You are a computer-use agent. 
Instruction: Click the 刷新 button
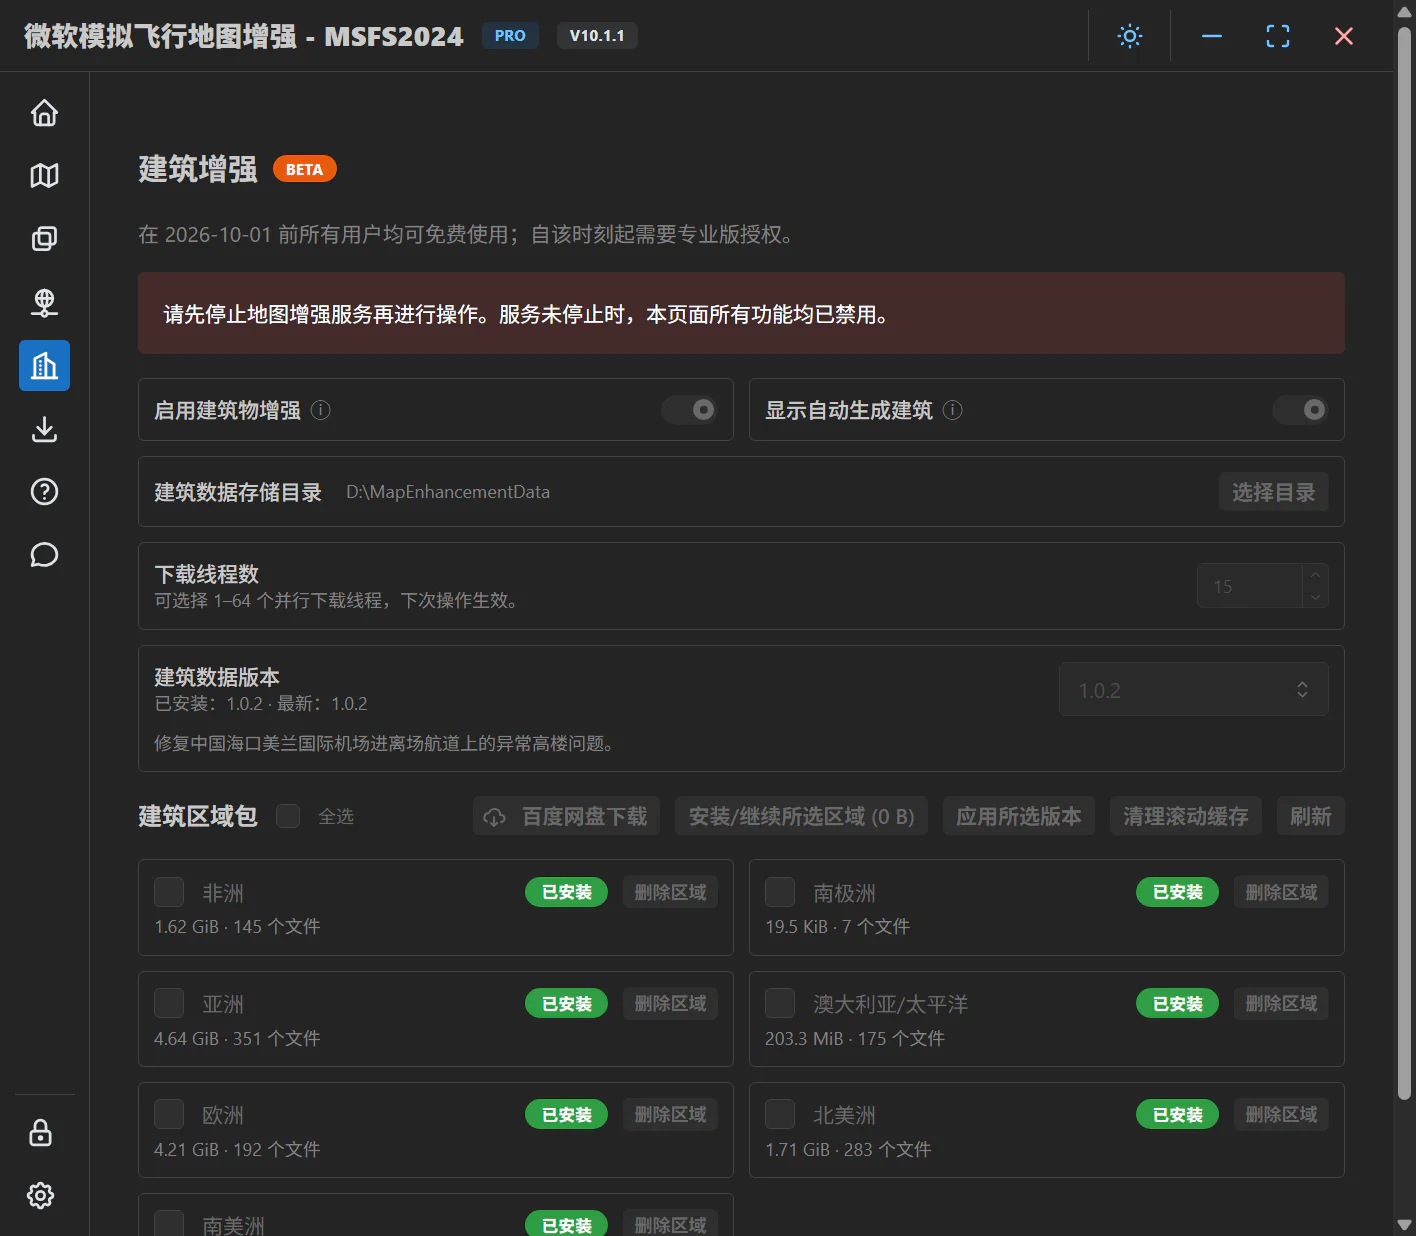click(x=1310, y=816)
